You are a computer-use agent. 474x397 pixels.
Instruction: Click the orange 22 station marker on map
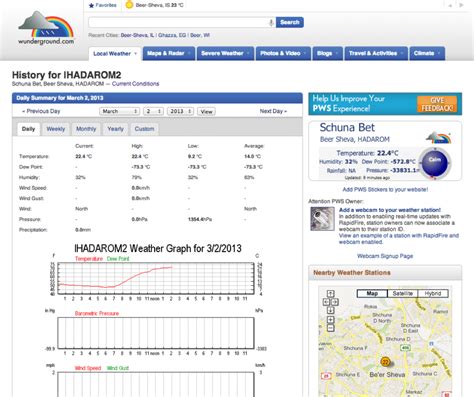[x=385, y=362]
